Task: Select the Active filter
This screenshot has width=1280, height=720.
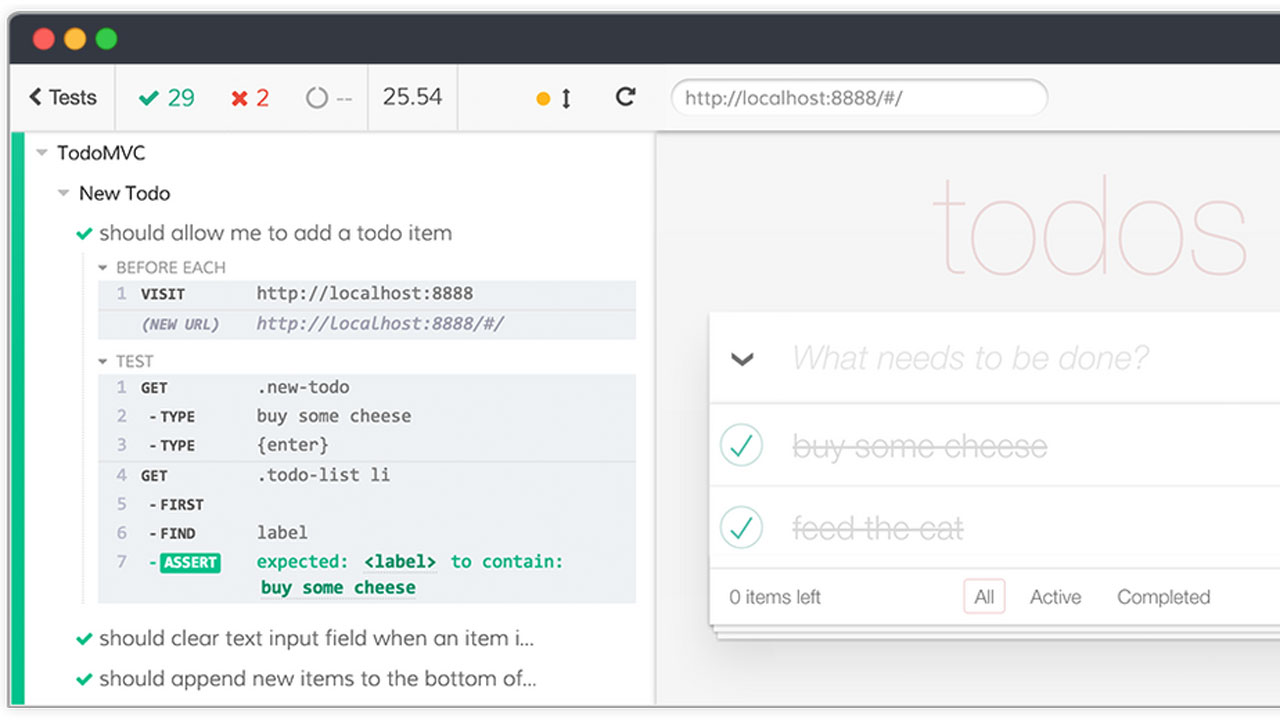Action: coord(1055,597)
